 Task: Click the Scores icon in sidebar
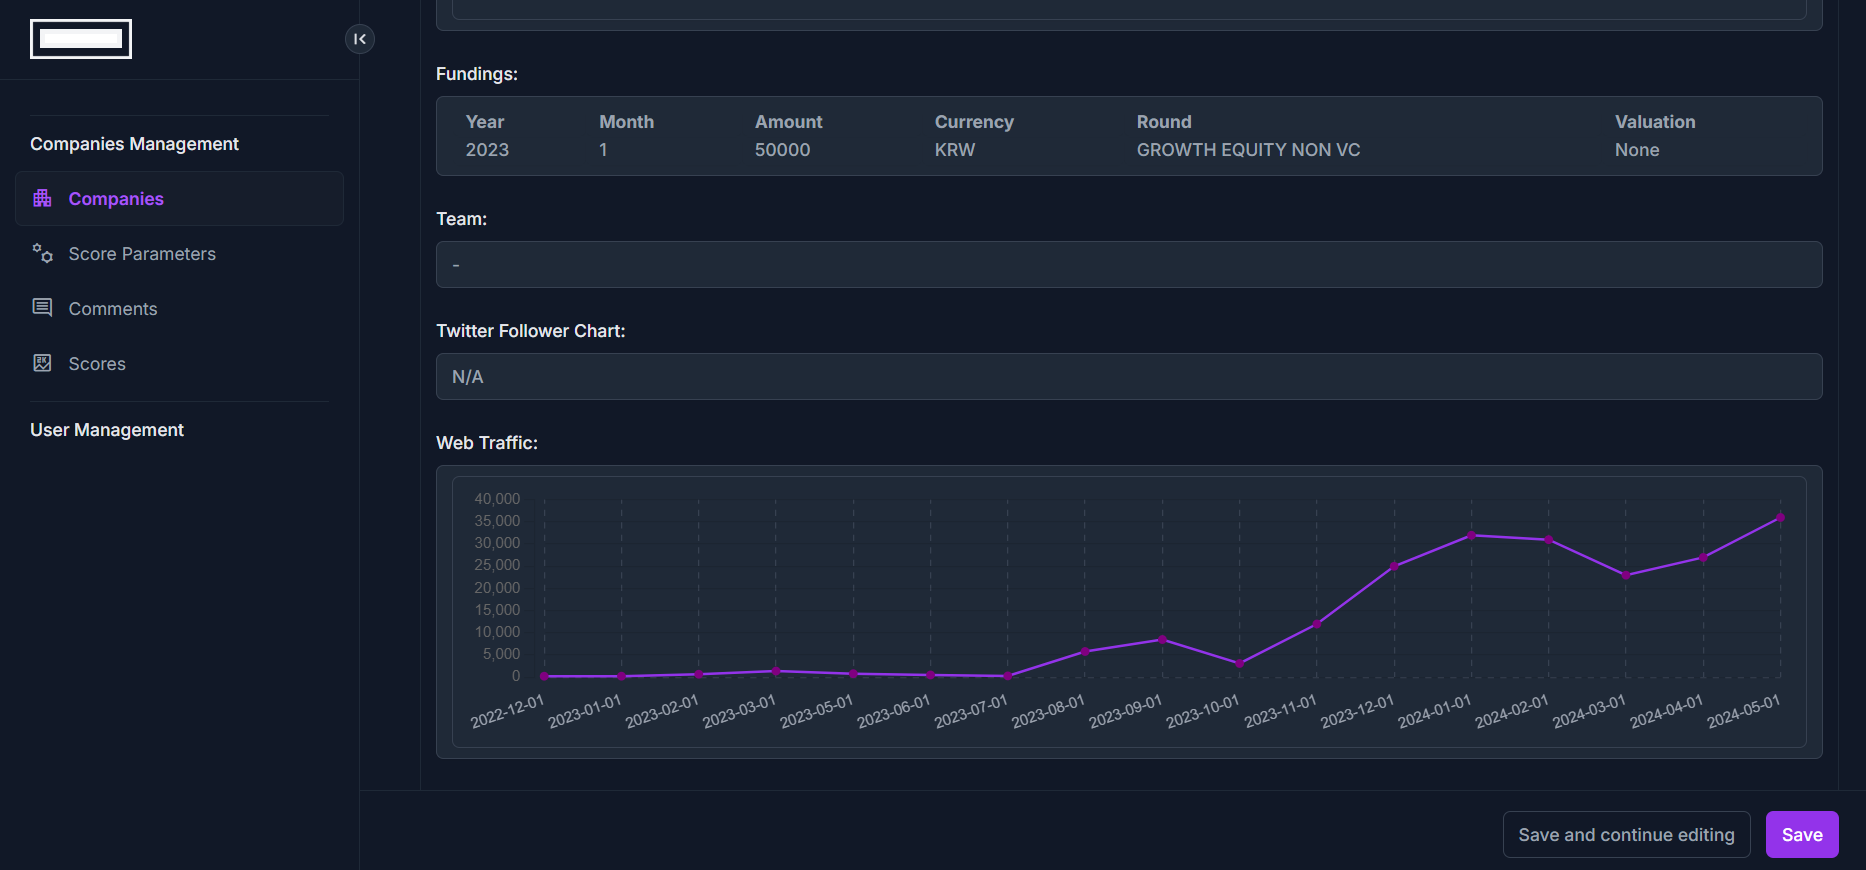point(42,363)
